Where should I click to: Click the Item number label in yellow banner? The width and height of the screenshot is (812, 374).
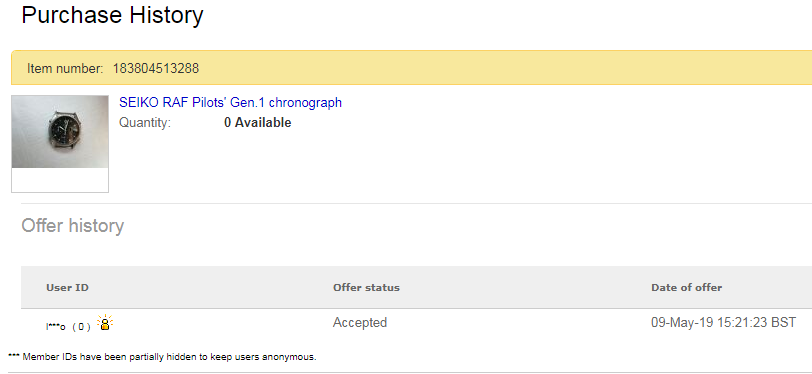click(65, 68)
